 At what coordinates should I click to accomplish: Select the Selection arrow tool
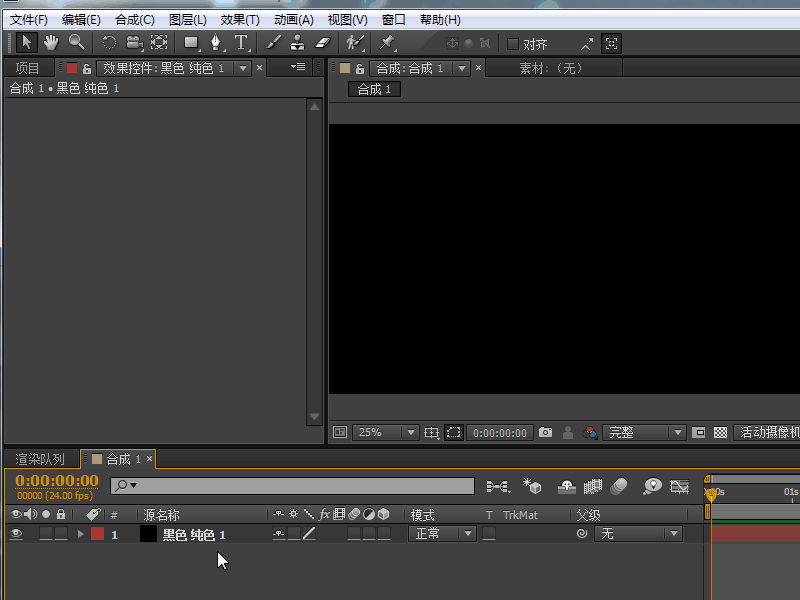[x=27, y=42]
